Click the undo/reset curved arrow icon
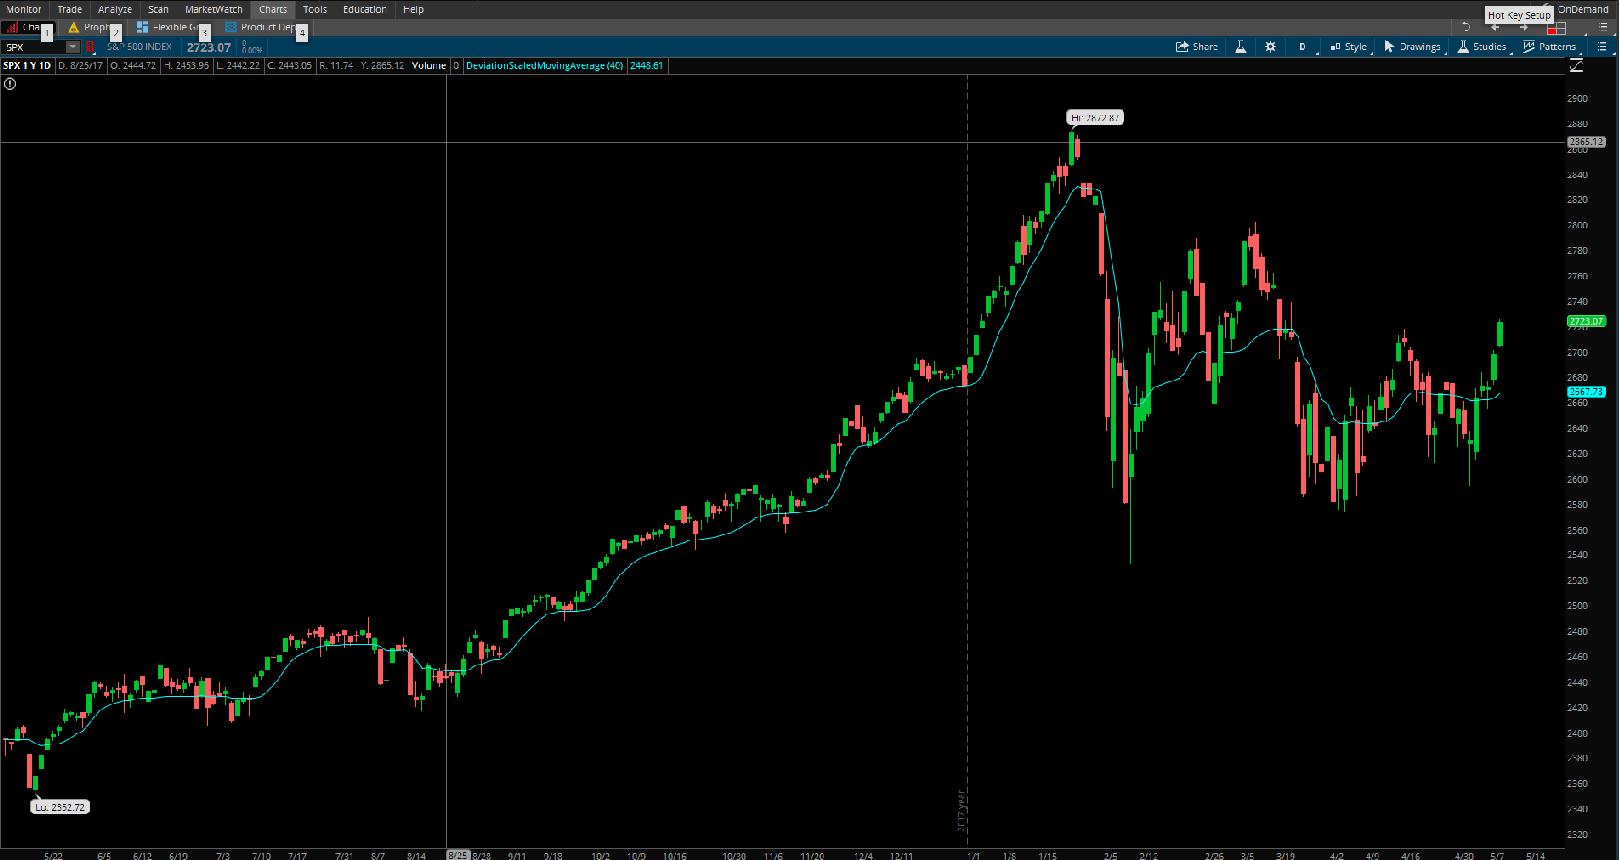The image size is (1620, 860). coord(1467,27)
